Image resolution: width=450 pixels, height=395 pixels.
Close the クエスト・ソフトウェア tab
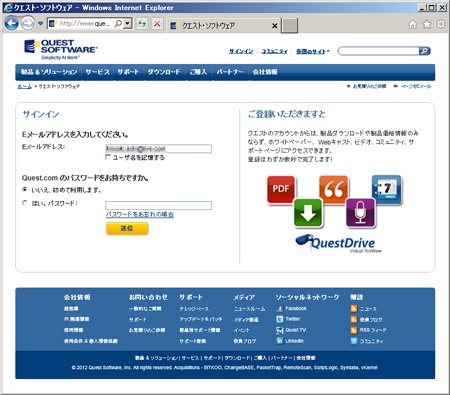[x=275, y=26]
